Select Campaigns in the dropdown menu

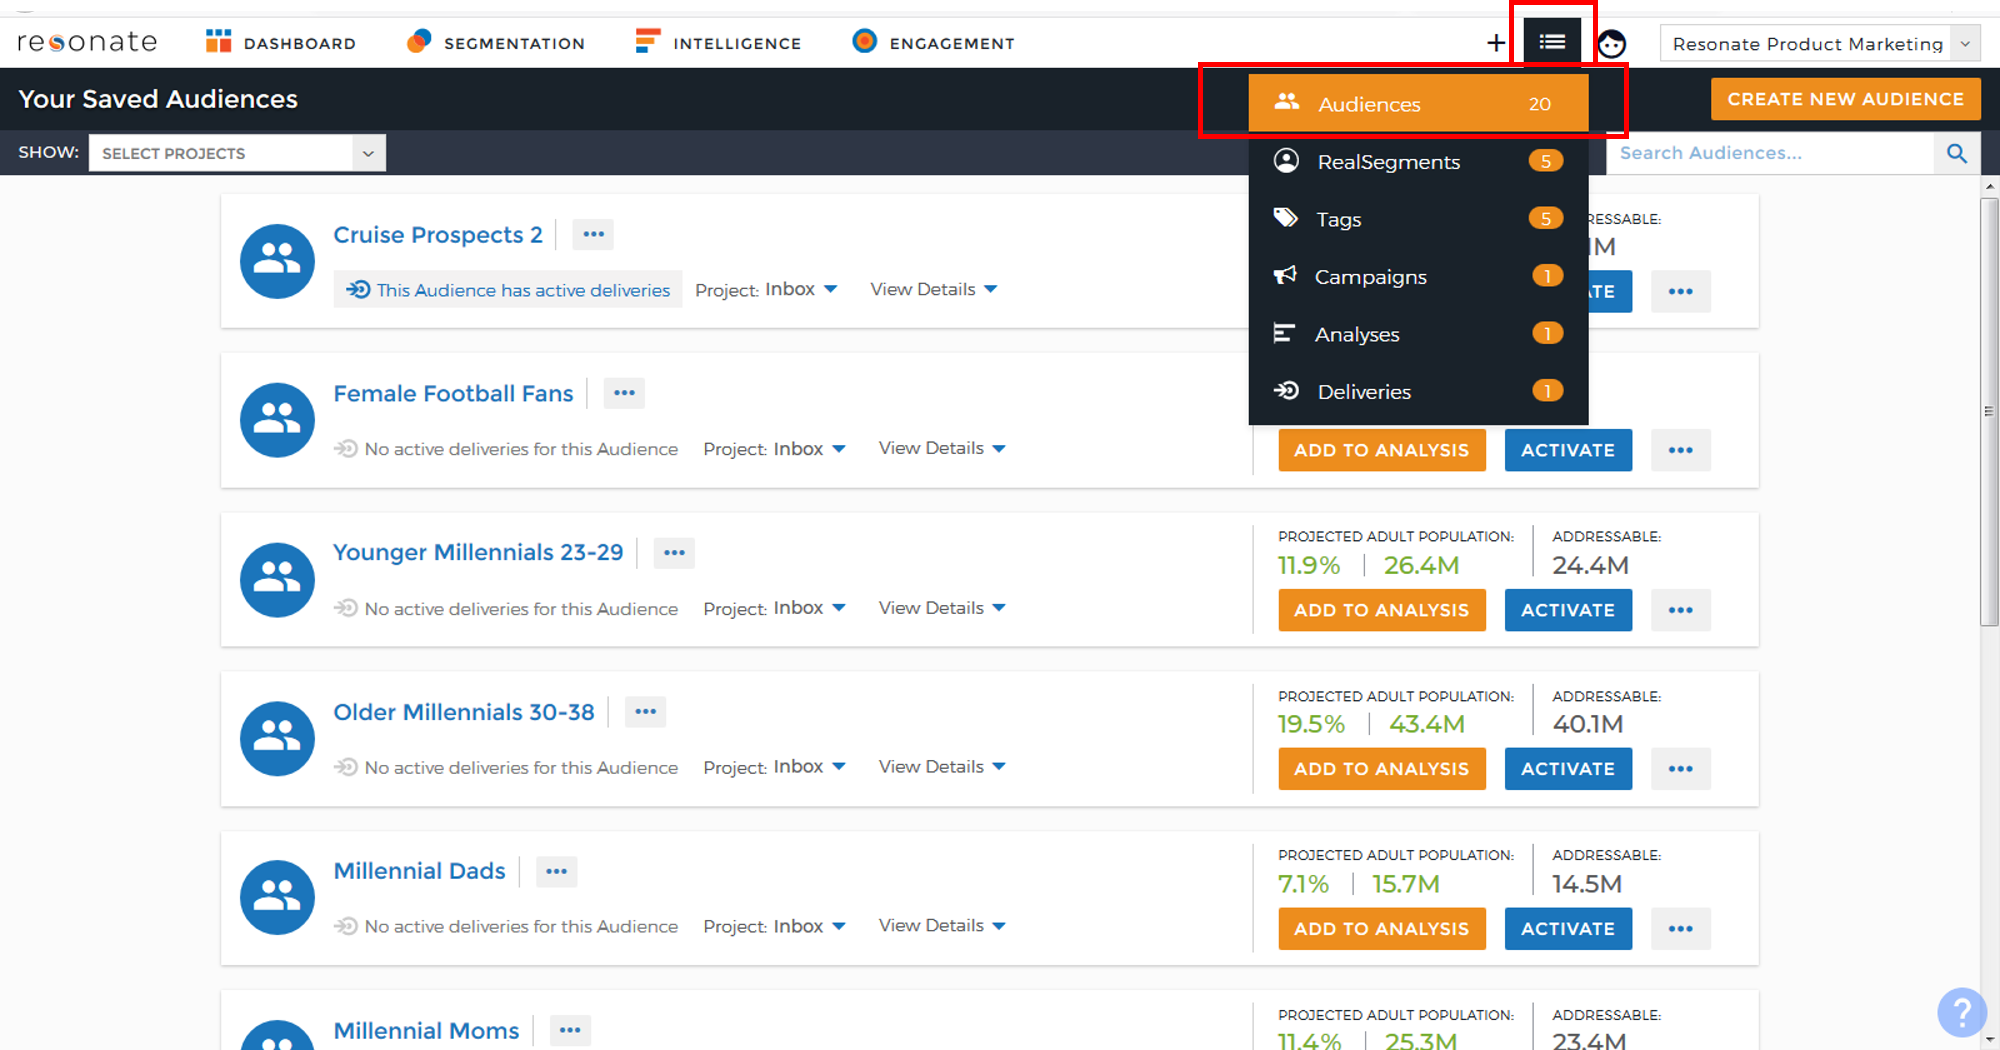click(1418, 276)
